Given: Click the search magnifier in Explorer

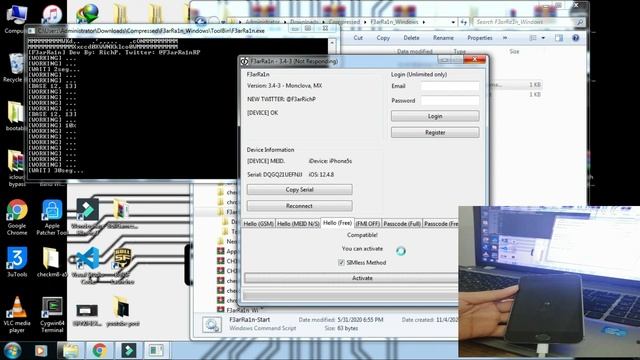Looking at the screenshot, I should [580, 22].
